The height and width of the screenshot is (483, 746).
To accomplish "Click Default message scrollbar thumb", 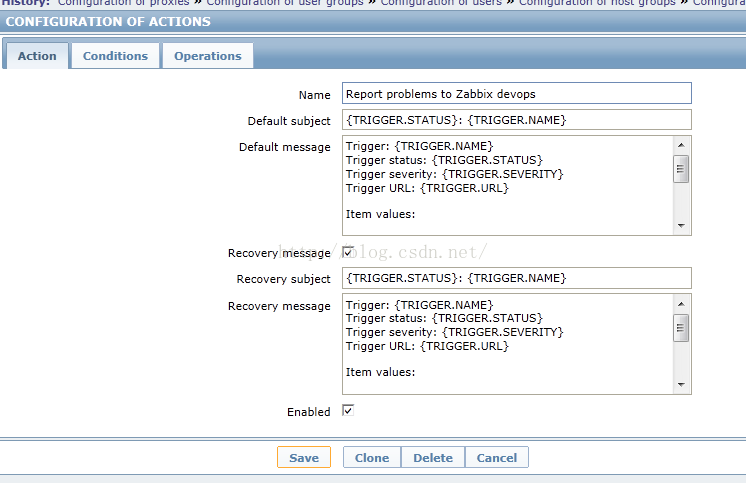I will 681,169.
